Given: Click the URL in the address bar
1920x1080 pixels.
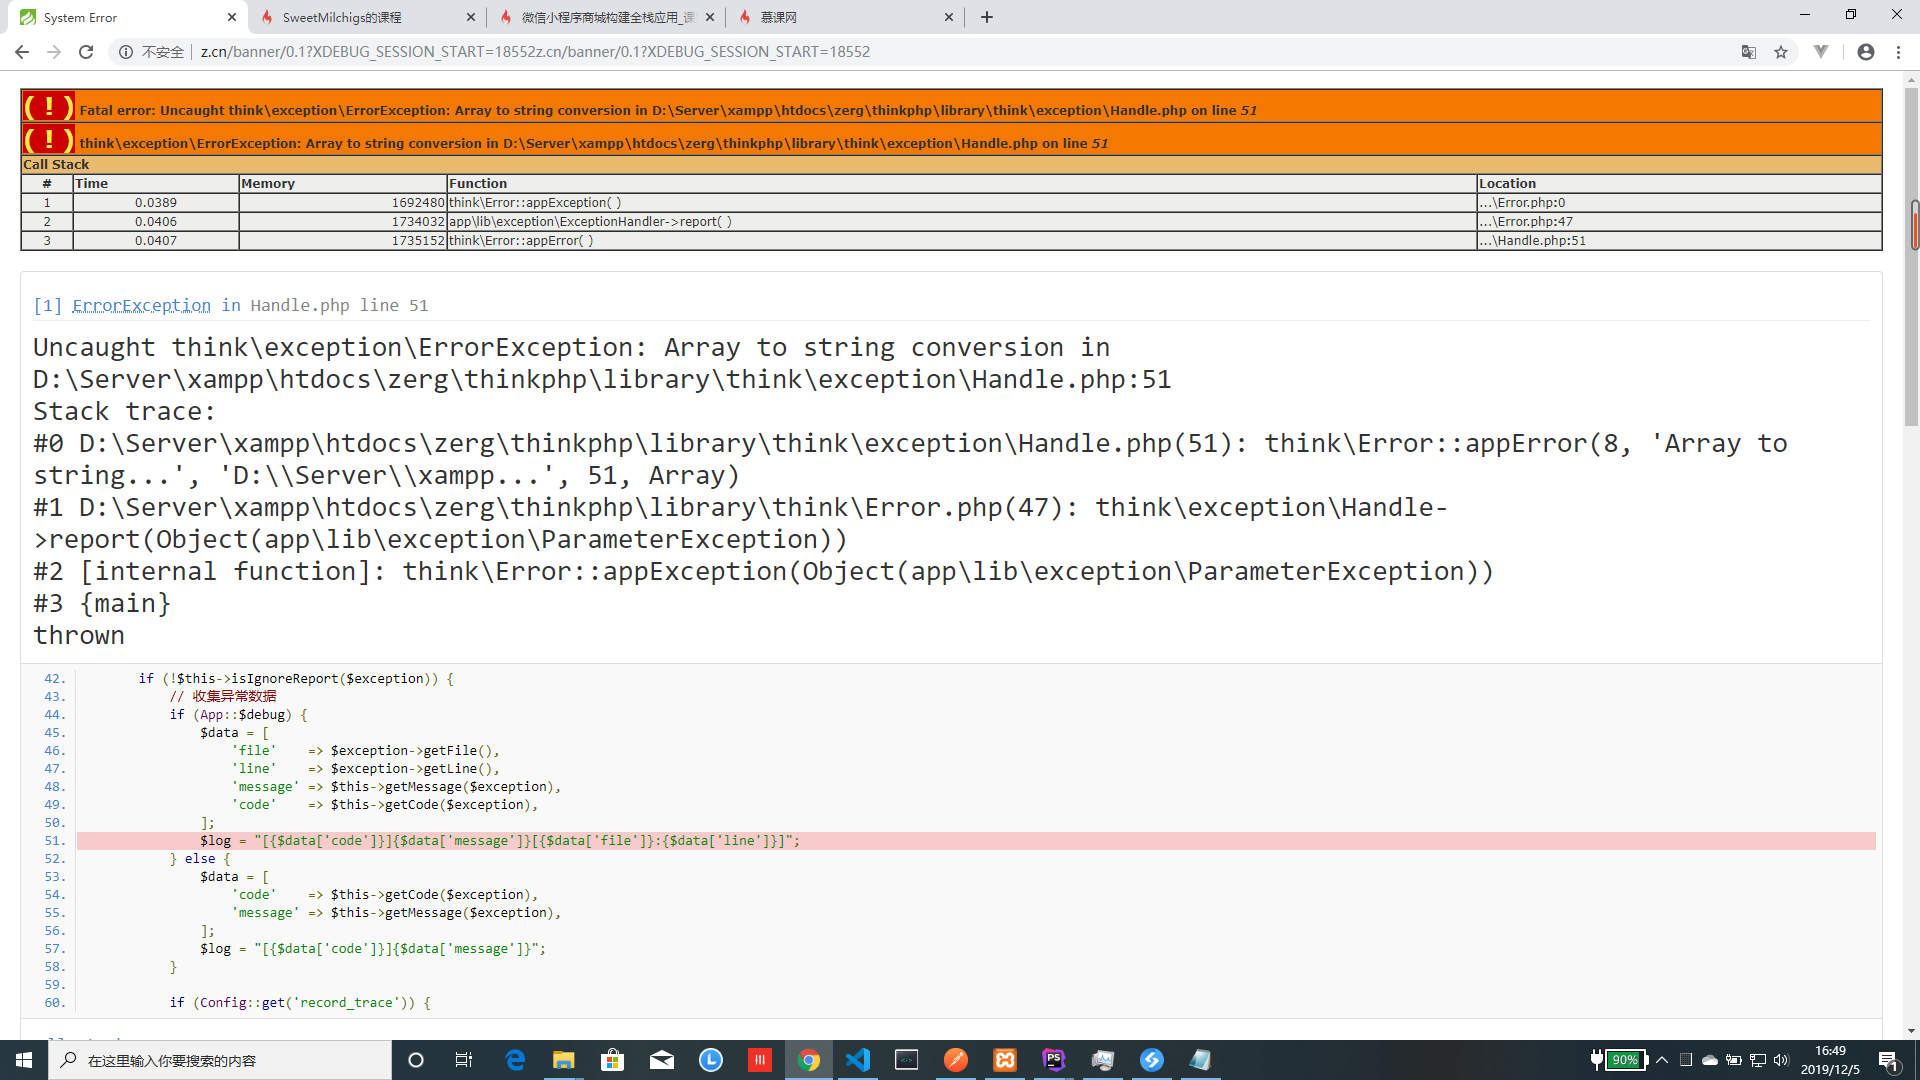Looking at the screenshot, I should [535, 52].
